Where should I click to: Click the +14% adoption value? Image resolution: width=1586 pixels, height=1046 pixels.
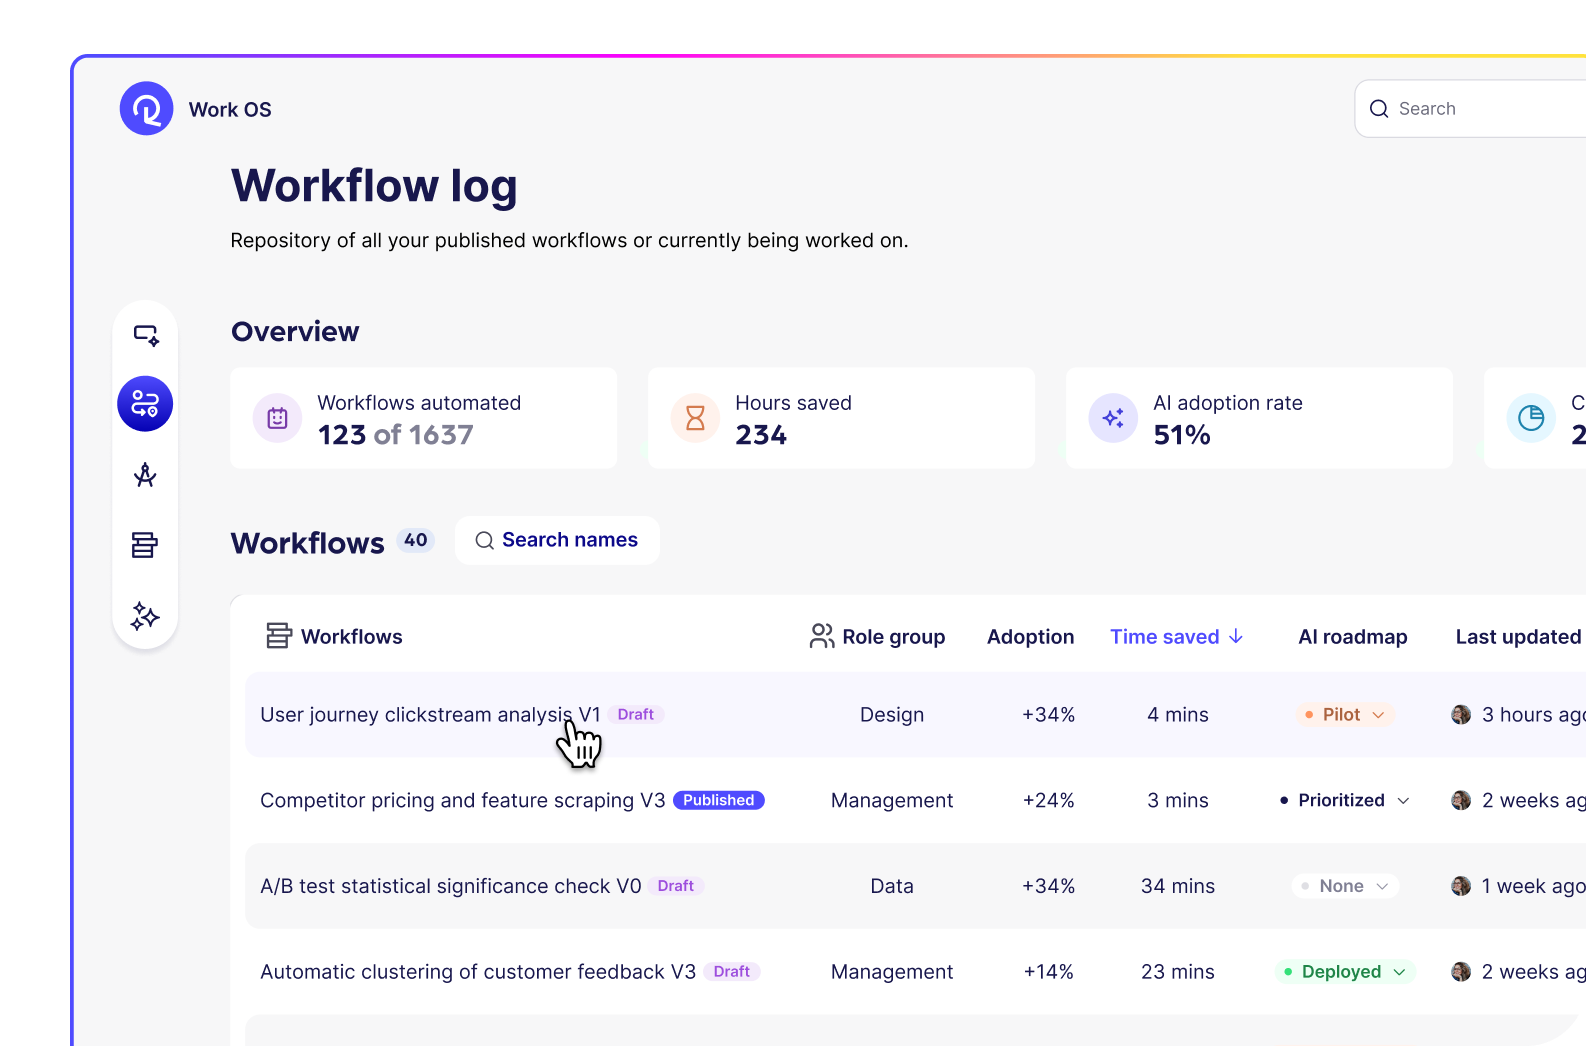tap(1048, 972)
